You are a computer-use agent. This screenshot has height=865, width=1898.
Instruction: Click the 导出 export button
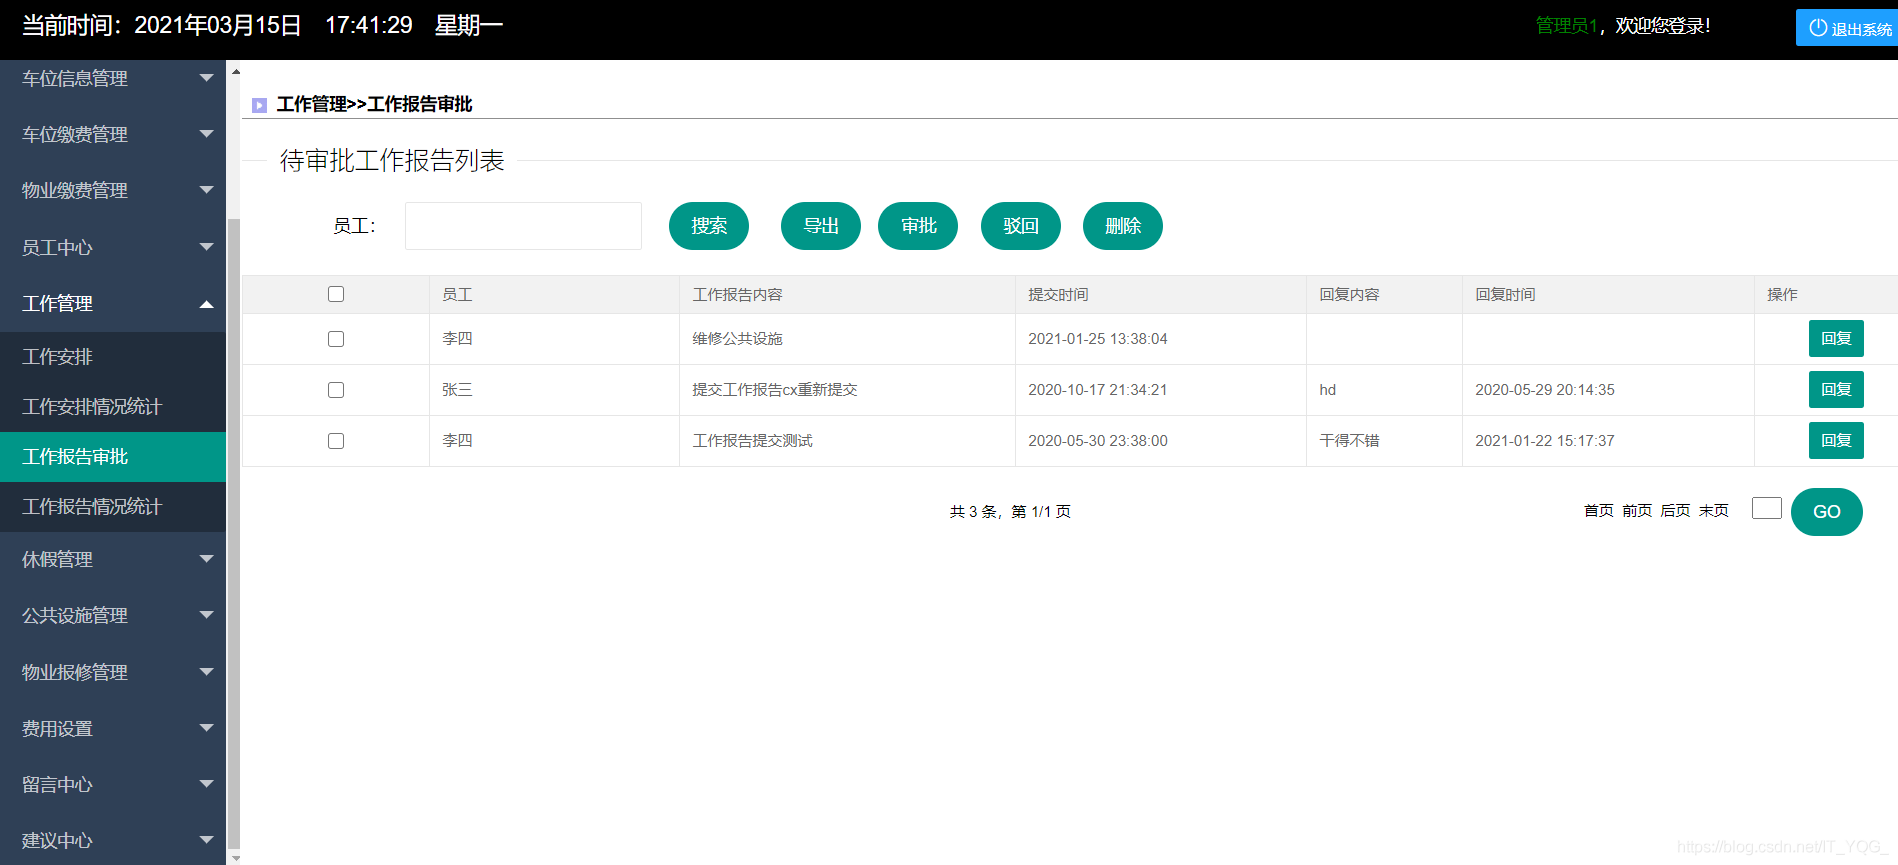tap(821, 226)
